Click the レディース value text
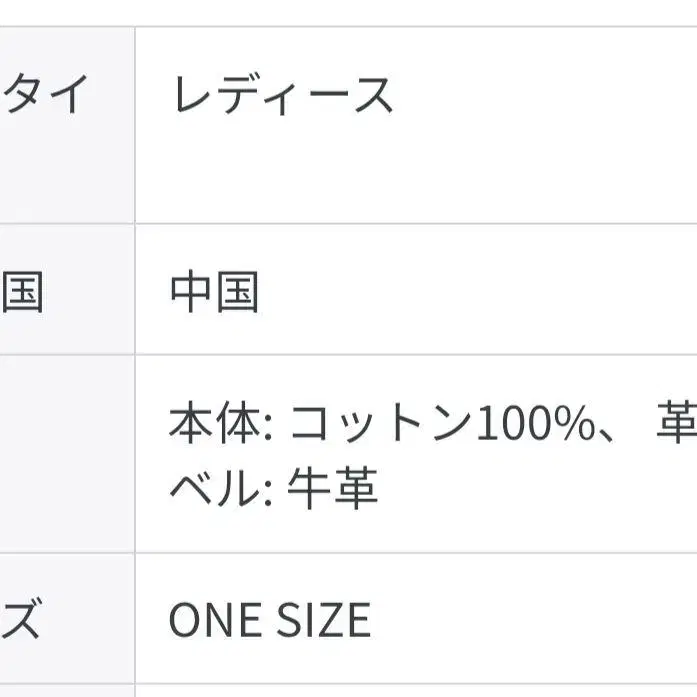697x697 pixels. tap(283, 95)
